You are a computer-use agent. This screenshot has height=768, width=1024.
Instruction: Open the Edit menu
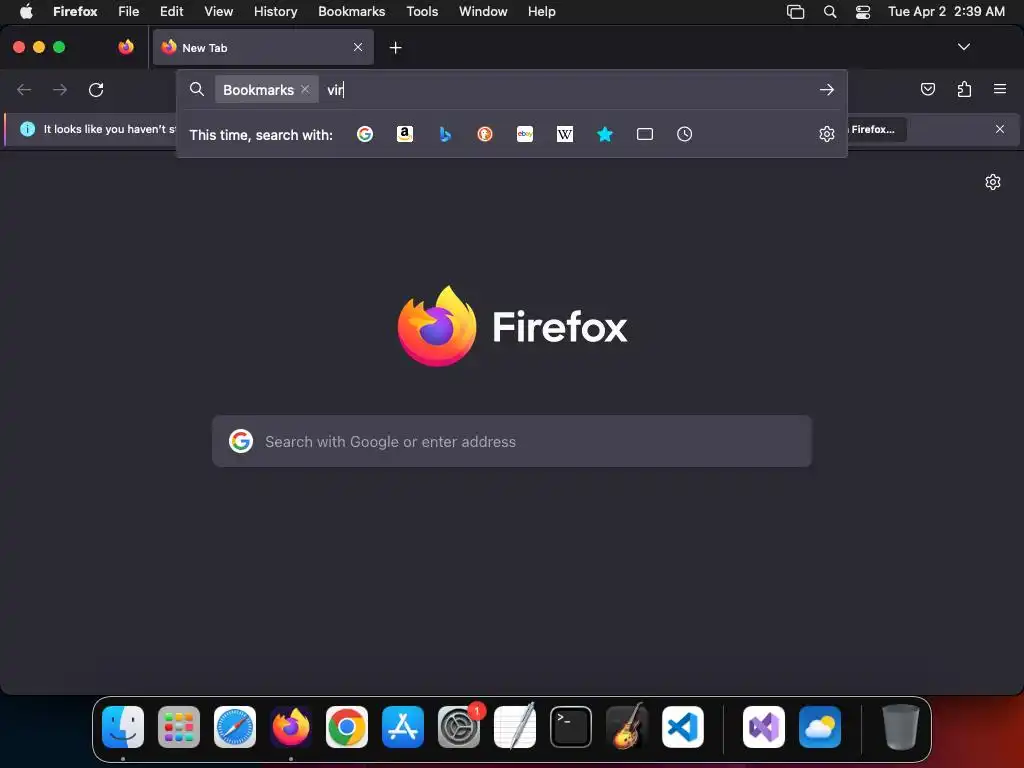[x=172, y=11]
